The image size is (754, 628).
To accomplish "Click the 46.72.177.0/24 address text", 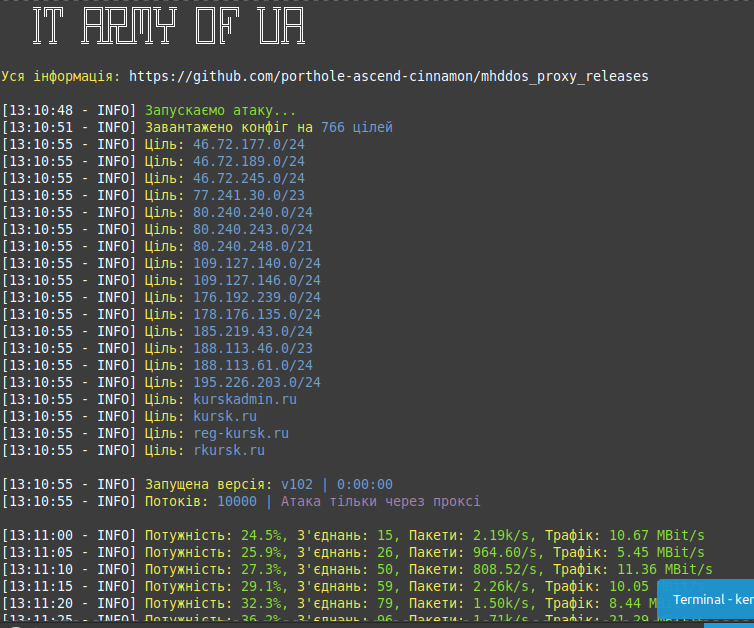I will [x=249, y=144].
